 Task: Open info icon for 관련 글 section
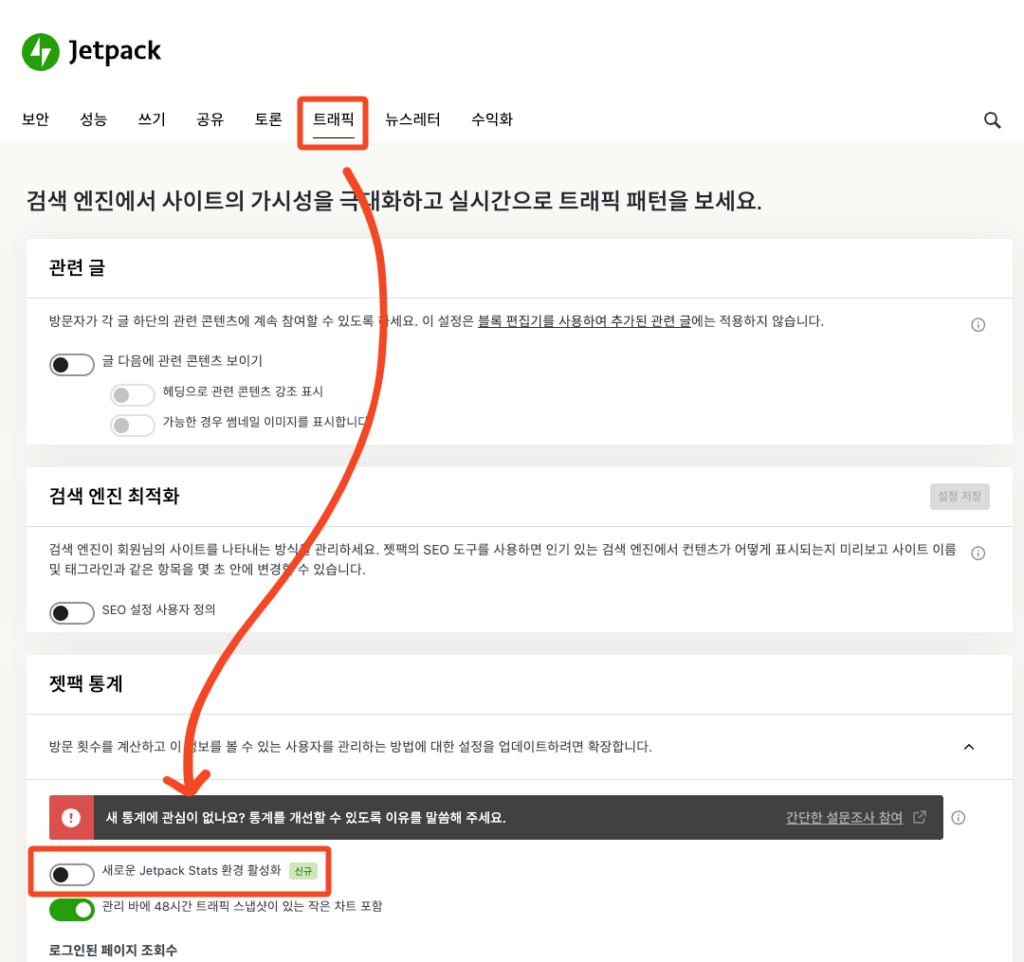(978, 325)
